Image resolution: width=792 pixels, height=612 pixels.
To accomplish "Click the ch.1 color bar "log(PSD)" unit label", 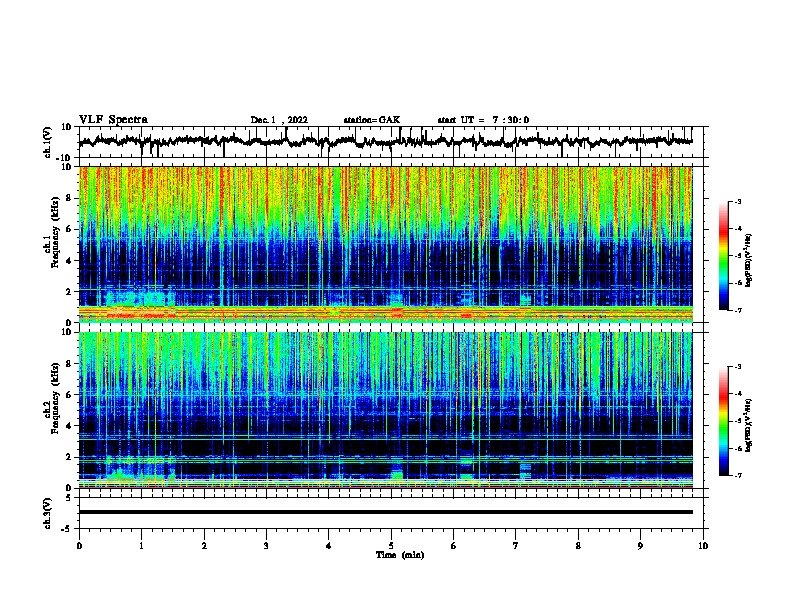I will click(749, 260).
